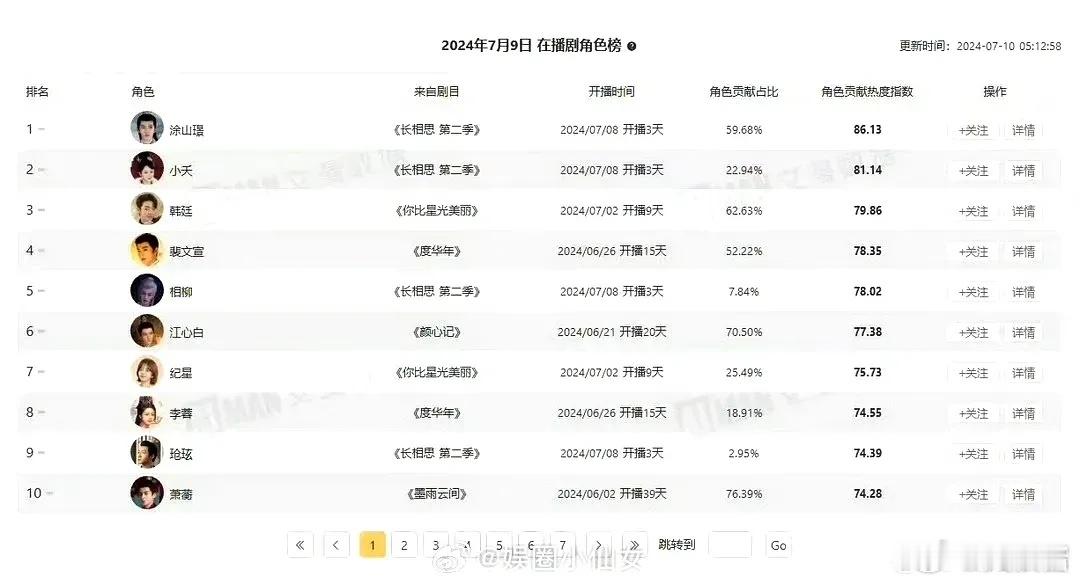Select page 7 in pagination

(562, 545)
